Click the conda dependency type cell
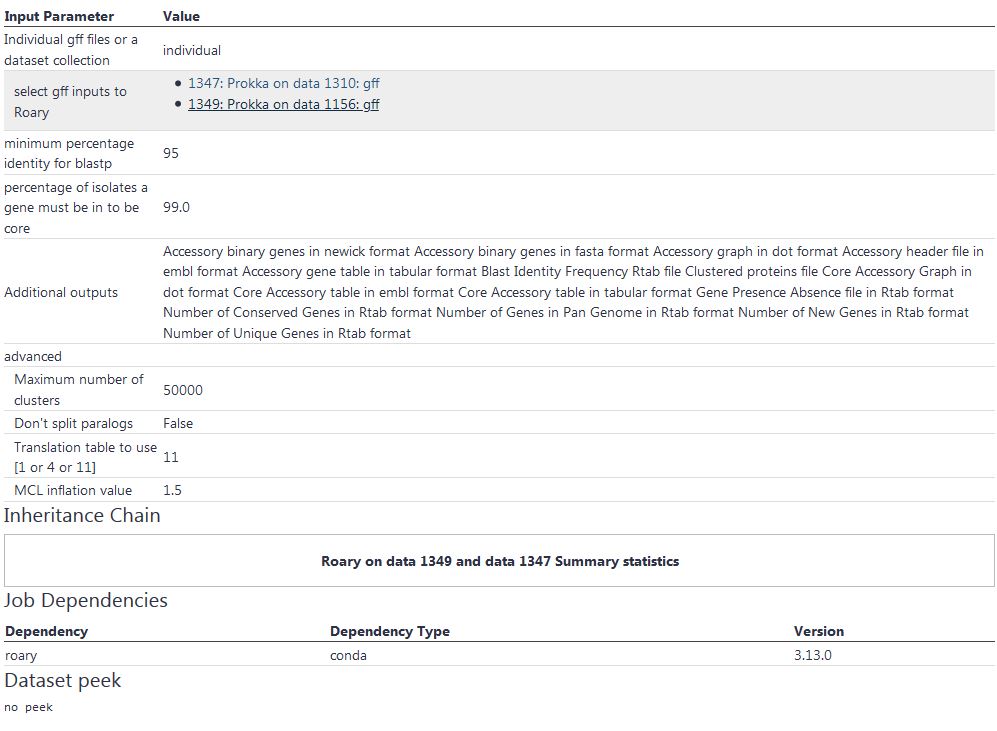 coord(344,655)
